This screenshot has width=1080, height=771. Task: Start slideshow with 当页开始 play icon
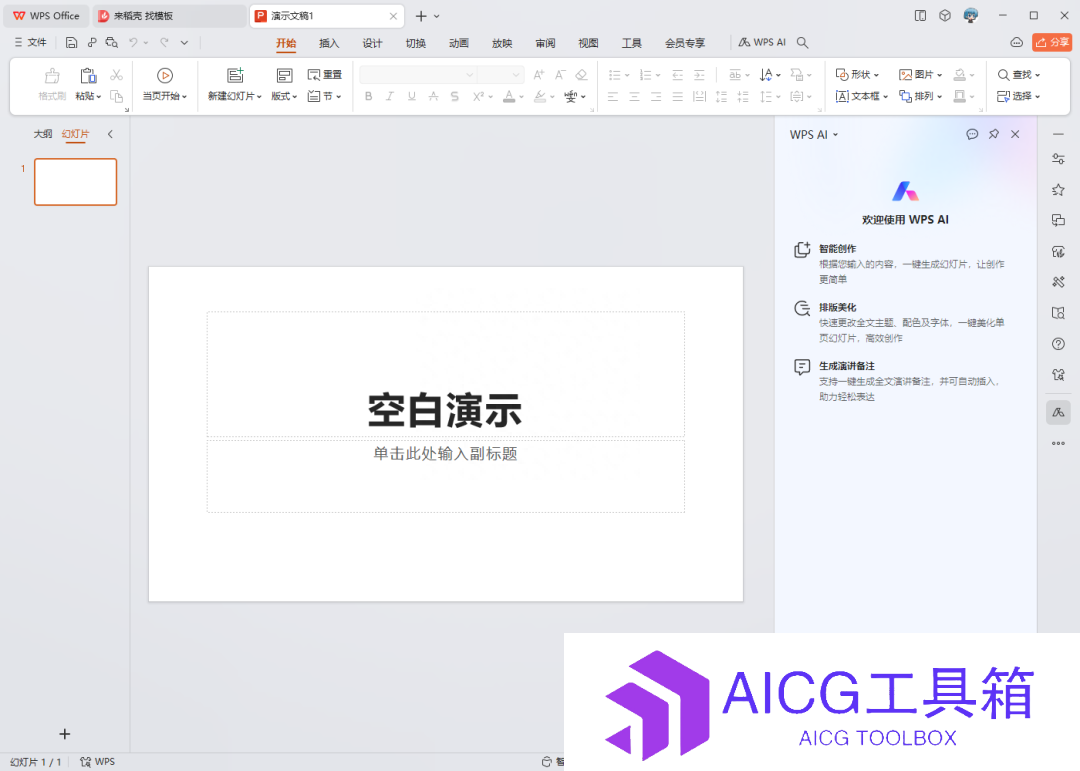click(x=165, y=75)
